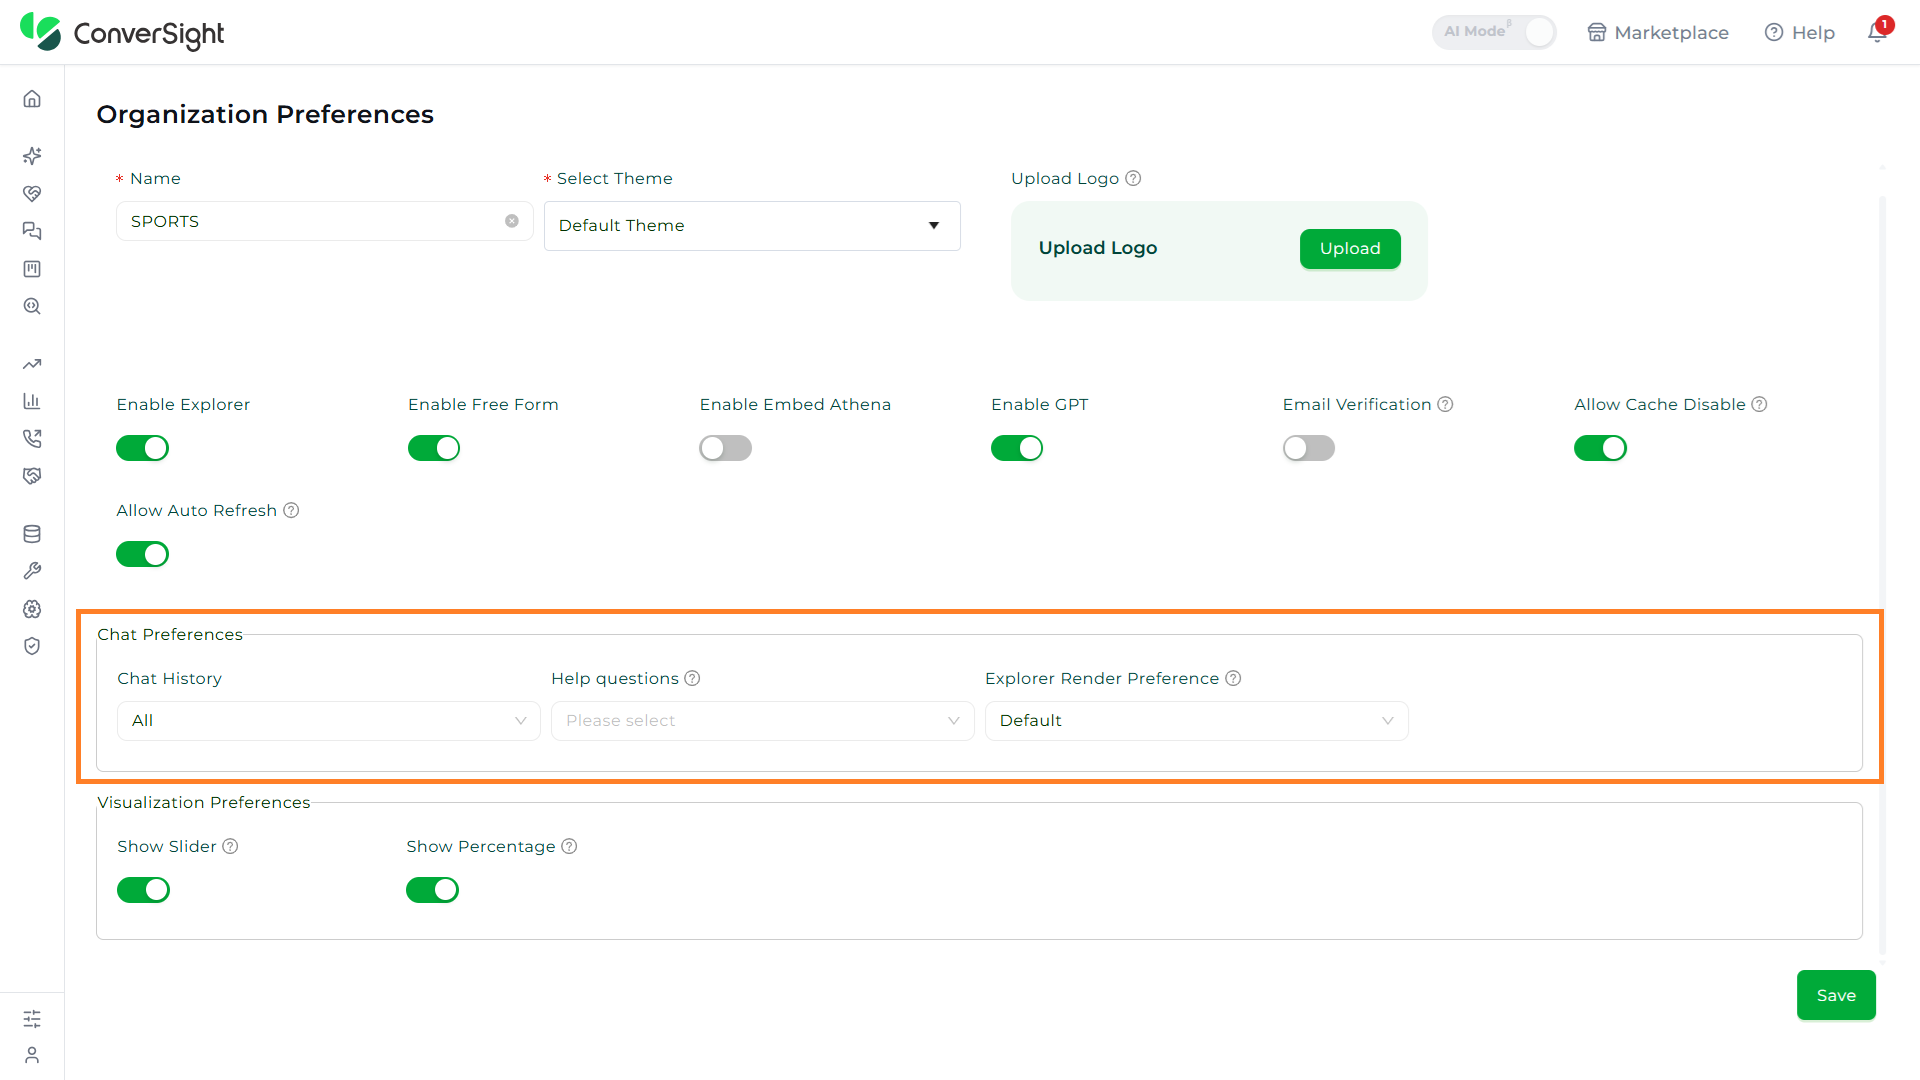Image resolution: width=1920 pixels, height=1080 pixels.
Task: Open the Marketplace menu item
Action: pyautogui.click(x=1658, y=32)
